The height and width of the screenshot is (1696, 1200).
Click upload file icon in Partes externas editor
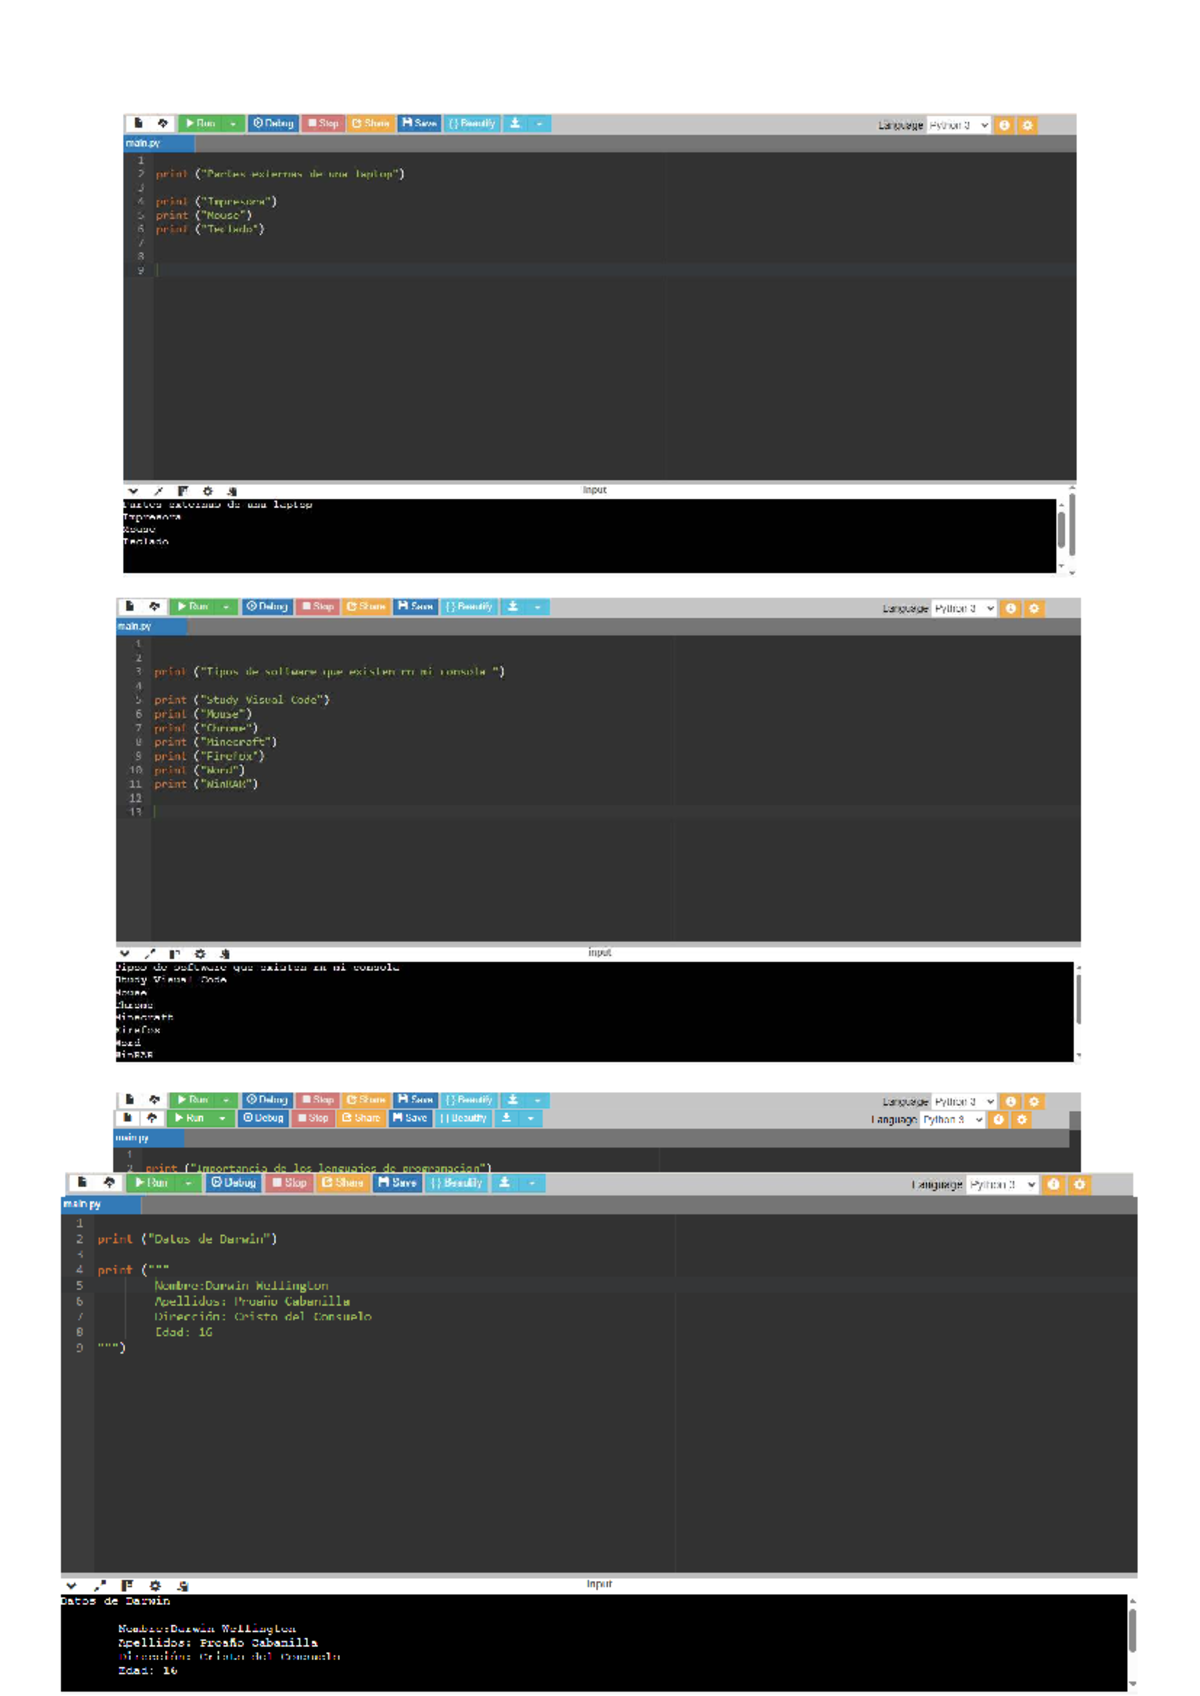coord(163,123)
